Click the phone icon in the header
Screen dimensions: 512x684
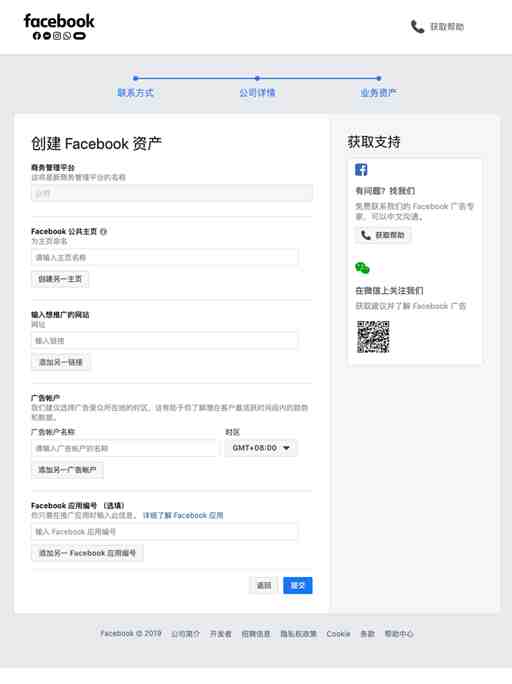[417, 27]
